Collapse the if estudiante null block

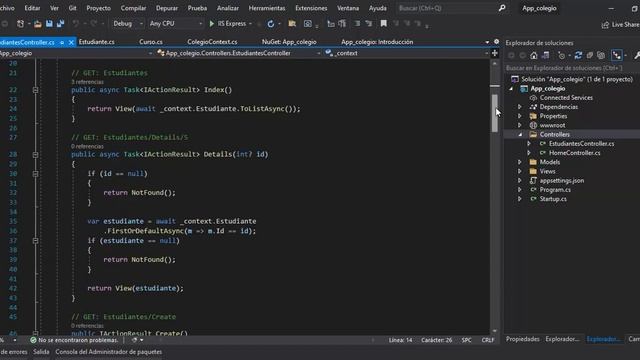click(36, 241)
